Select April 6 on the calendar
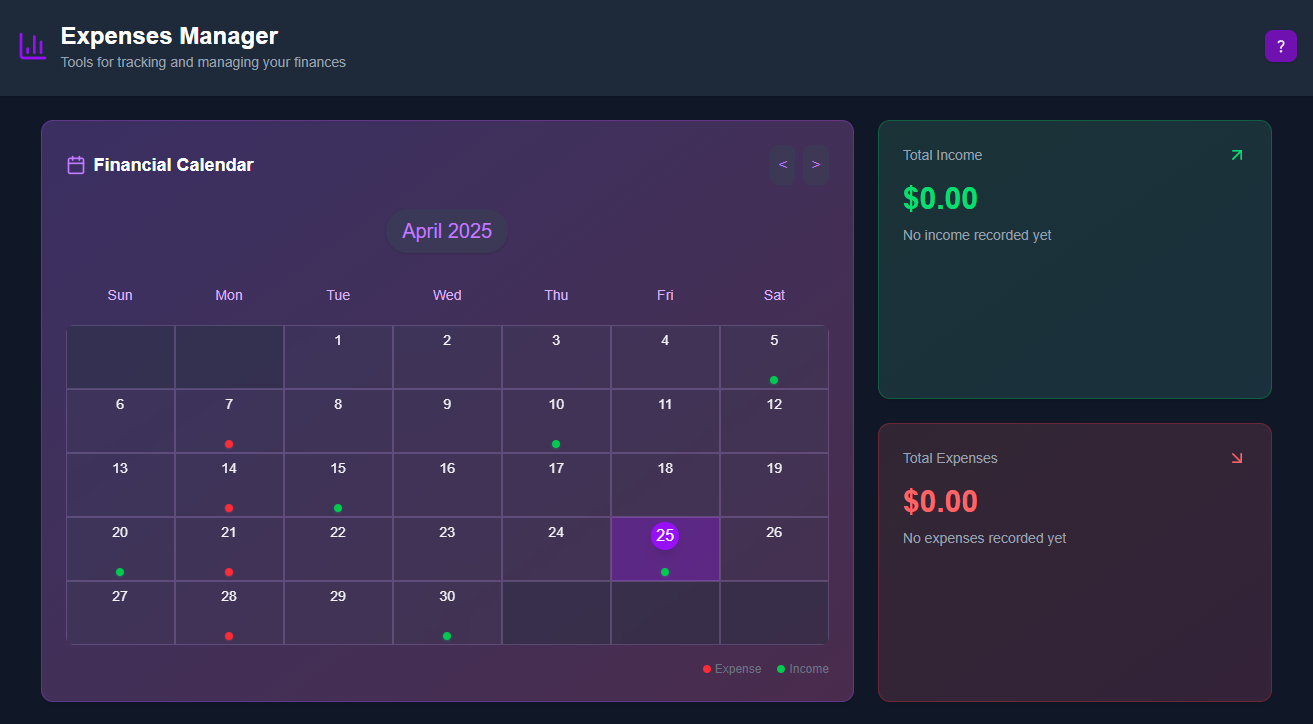The width and height of the screenshot is (1313, 724). pyautogui.click(x=120, y=421)
